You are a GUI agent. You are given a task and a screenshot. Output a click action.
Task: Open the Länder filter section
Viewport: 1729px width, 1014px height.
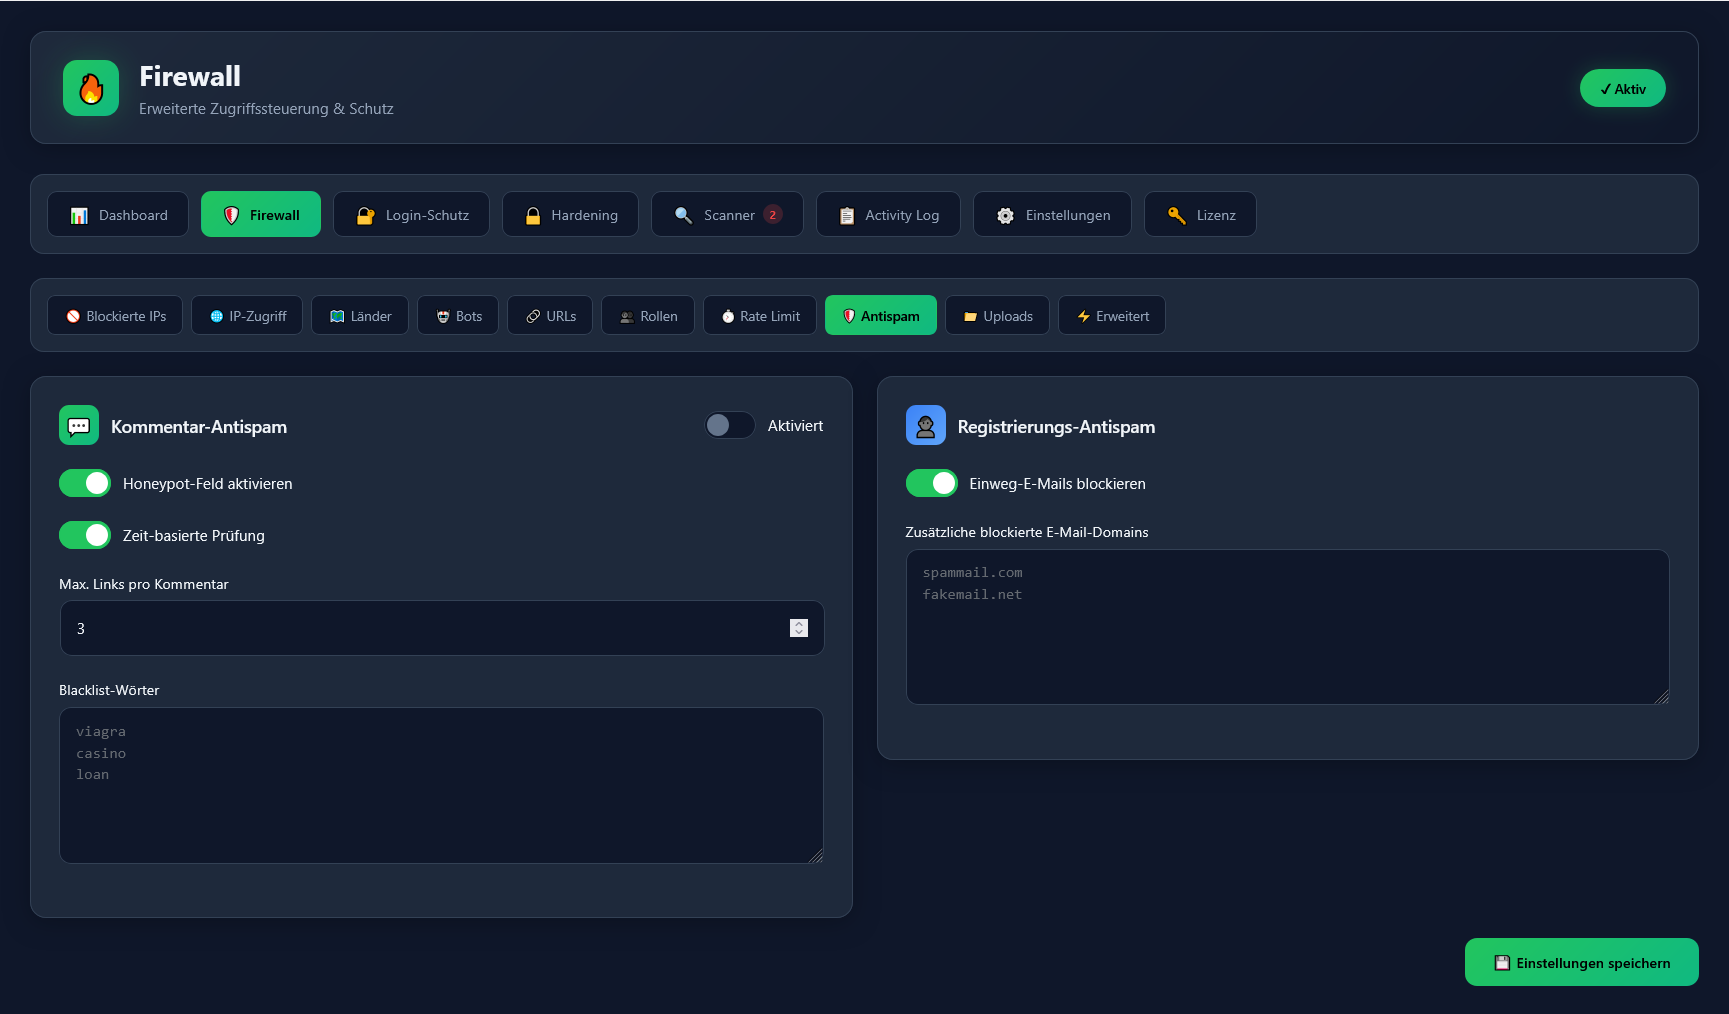359,315
